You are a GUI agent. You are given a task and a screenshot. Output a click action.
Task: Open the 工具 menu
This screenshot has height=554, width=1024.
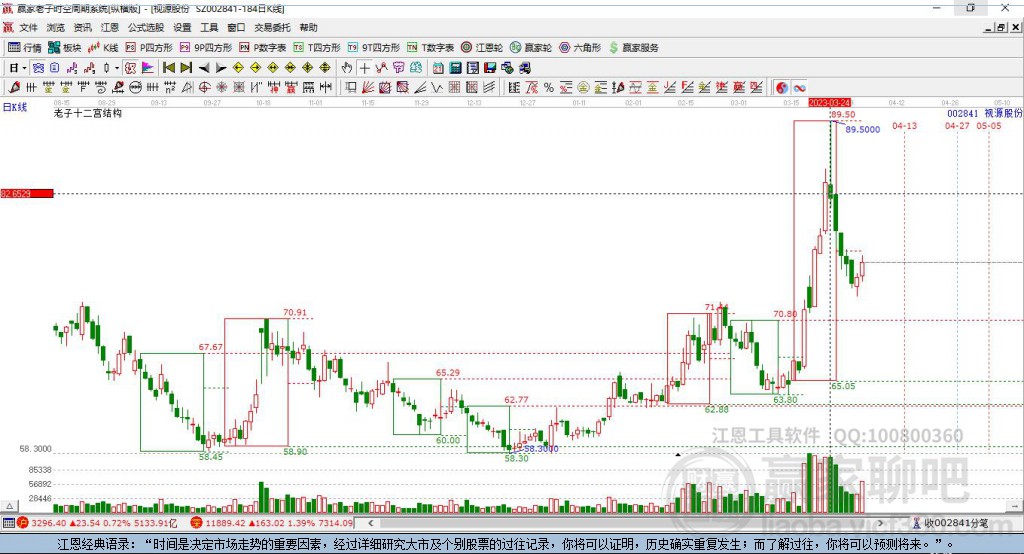pyautogui.click(x=209, y=27)
